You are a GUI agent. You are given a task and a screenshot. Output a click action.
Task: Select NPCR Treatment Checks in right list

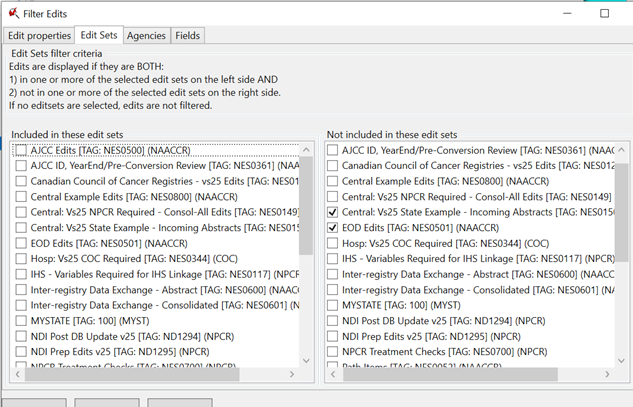pyautogui.click(x=333, y=352)
